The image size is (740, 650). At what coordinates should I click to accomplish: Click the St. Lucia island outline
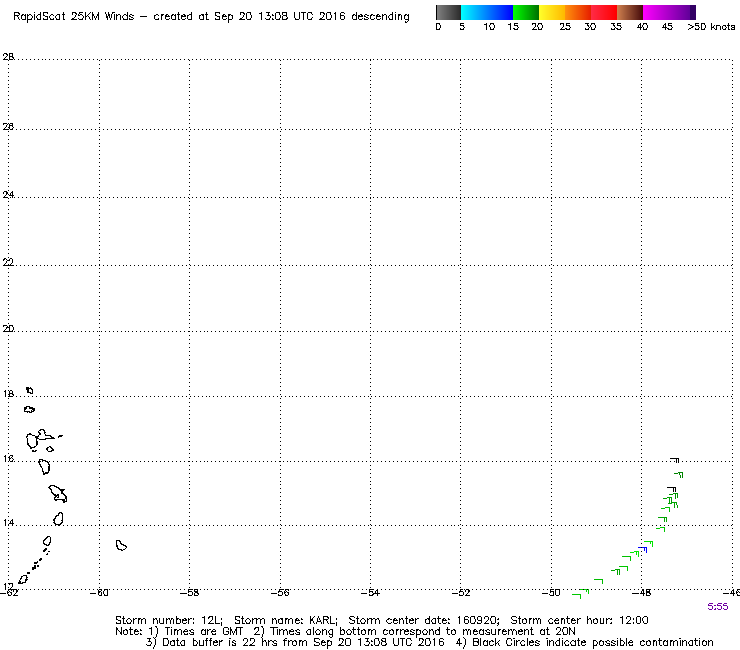59,519
